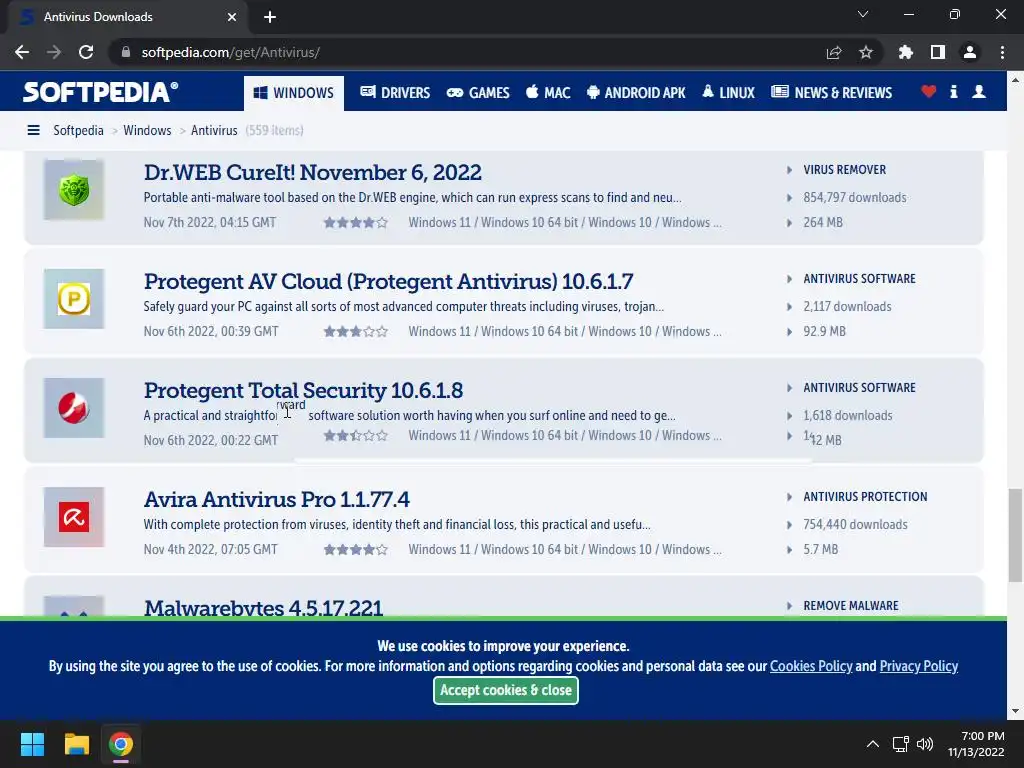
Task: Open Protegent Total Security 10.6.1.8 title
Action: tap(303, 391)
